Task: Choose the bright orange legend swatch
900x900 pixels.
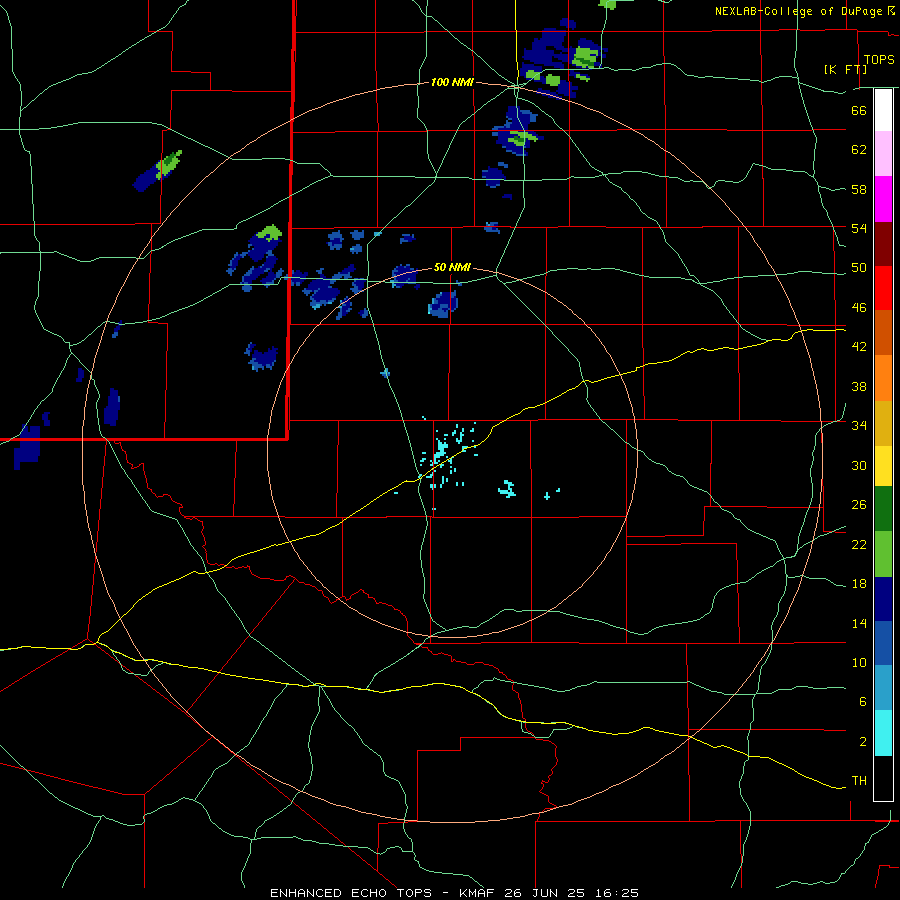Action: pyautogui.click(x=883, y=378)
